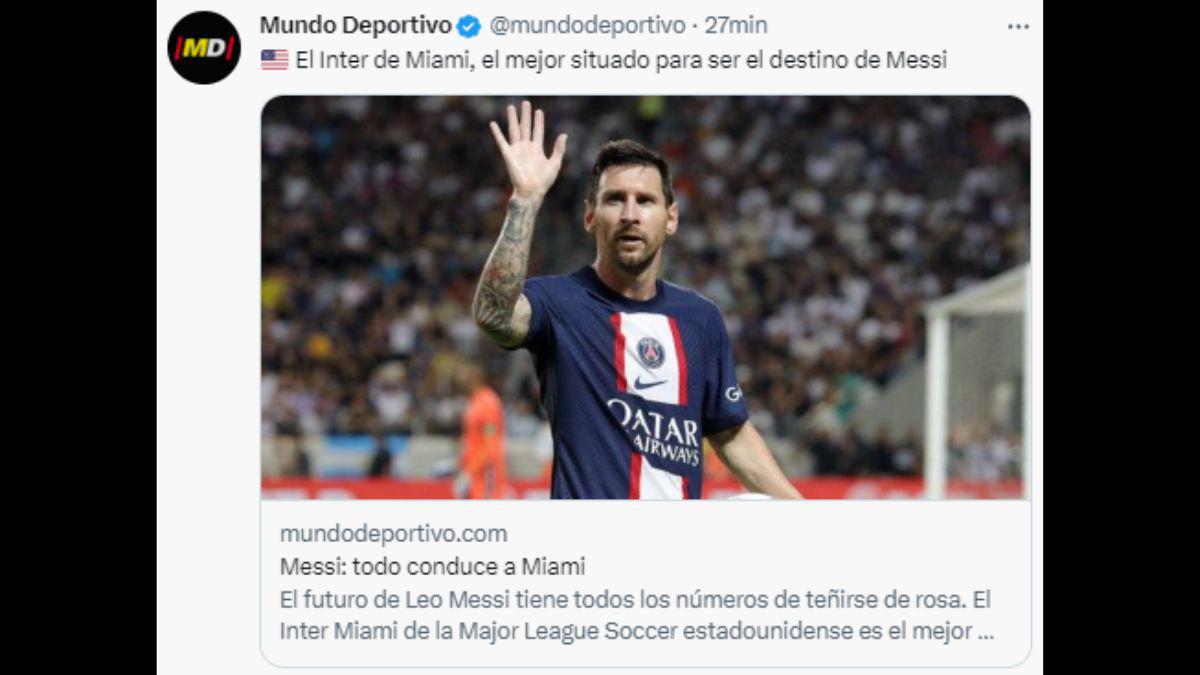Open the 27min timestamp link

coord(736,25)
